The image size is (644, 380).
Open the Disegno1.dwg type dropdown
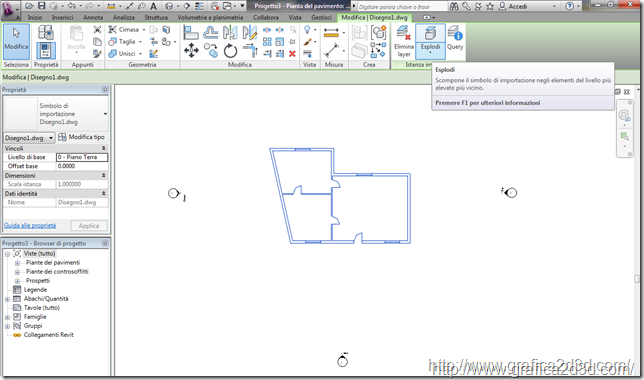point(29,138)
